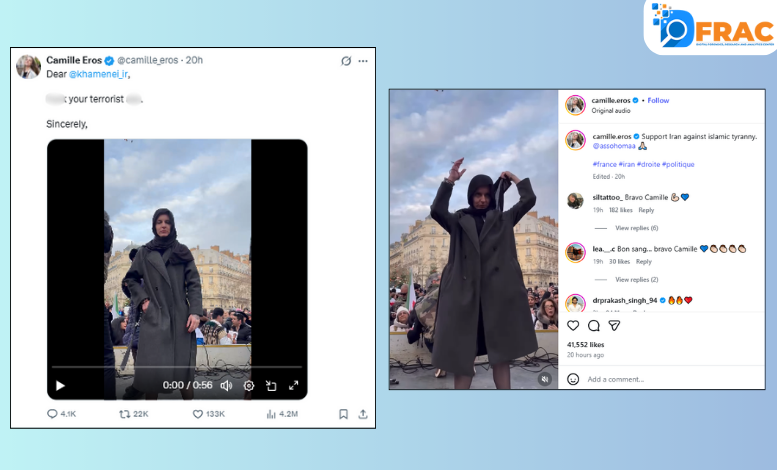Viewport: 777px width, 470px height.
Task: Expand View replies (6) under siltattoo_ comment
Action: [x=636, y=228]
